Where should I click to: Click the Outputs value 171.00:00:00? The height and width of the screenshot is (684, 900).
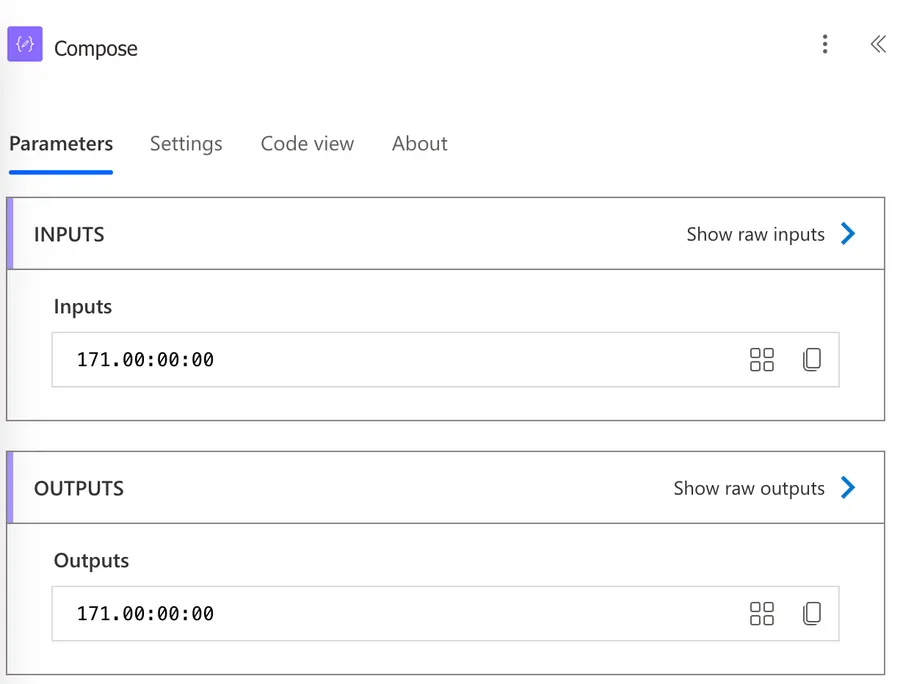point(145,614)
